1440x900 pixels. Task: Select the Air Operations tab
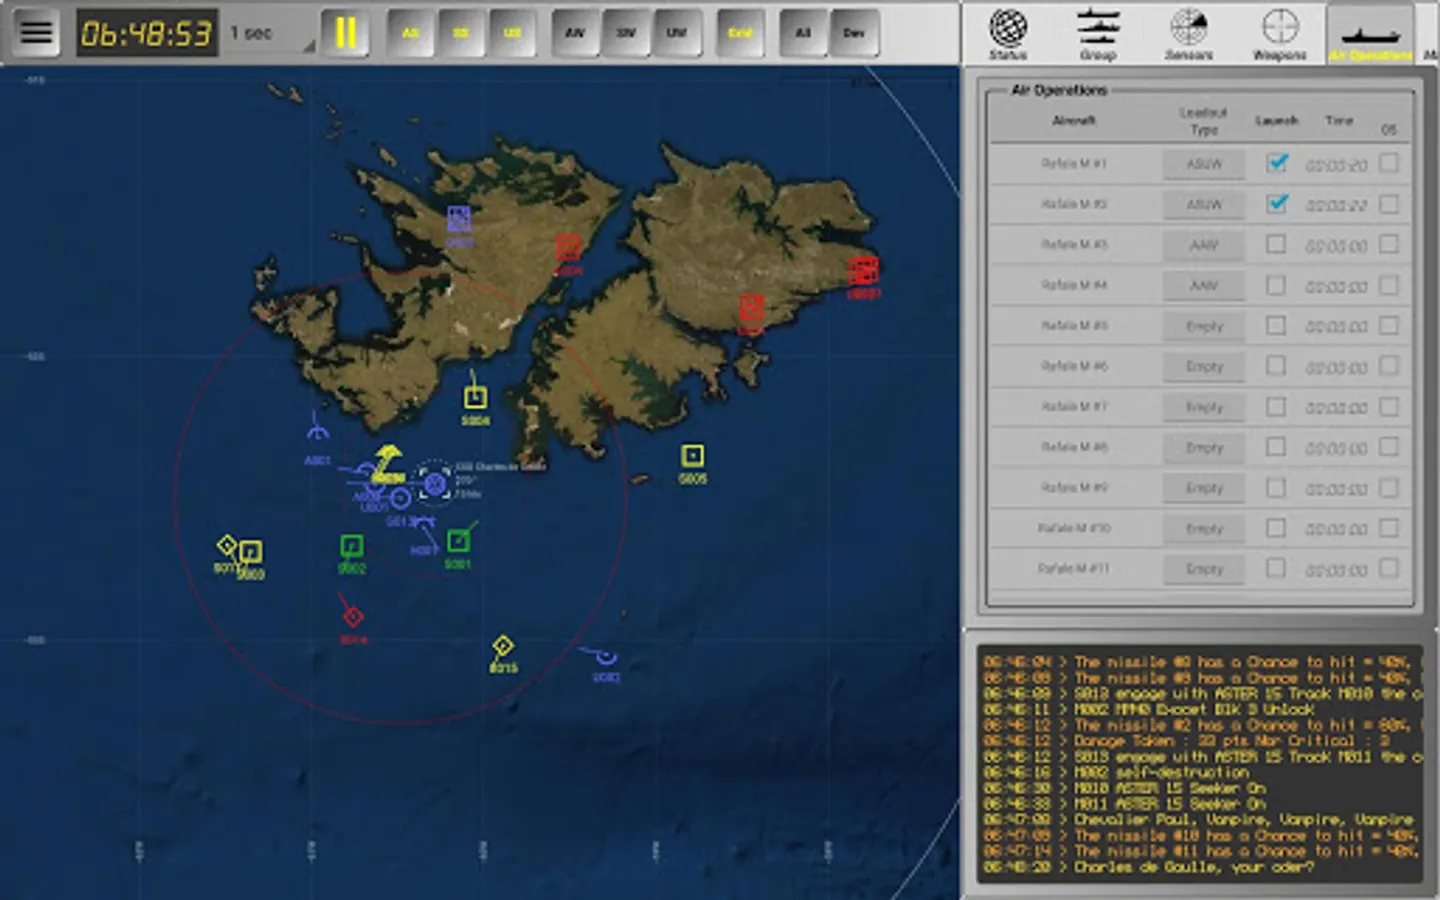point(1370,35)
